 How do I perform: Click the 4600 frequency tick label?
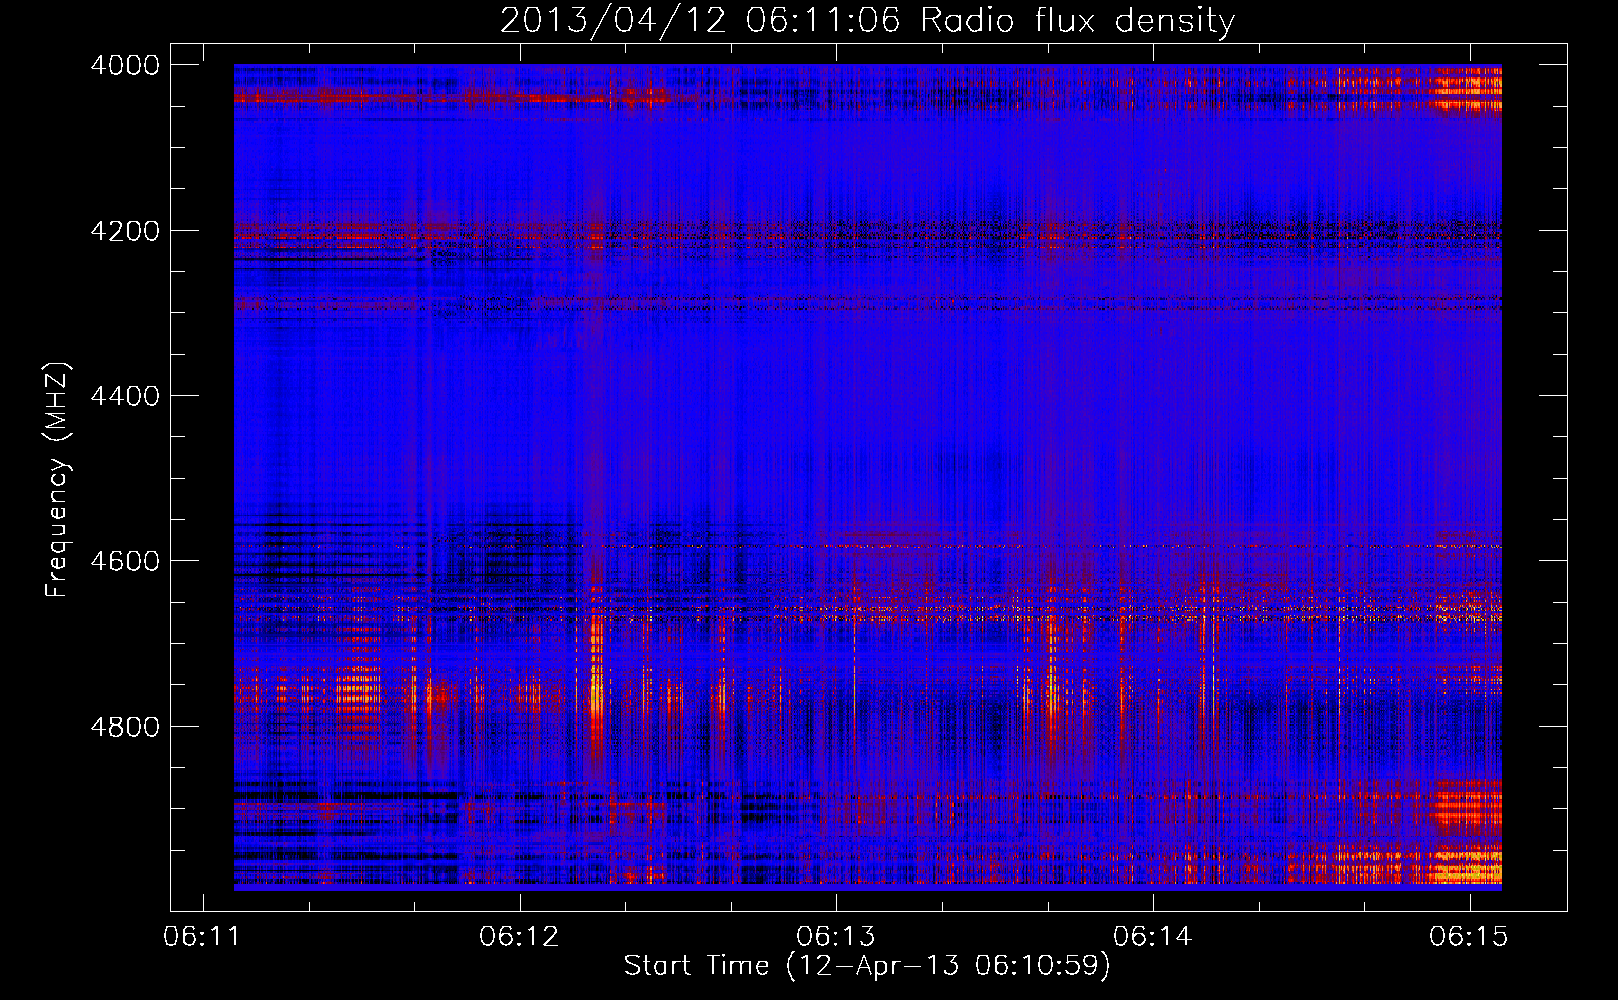[x=125, y=561]
